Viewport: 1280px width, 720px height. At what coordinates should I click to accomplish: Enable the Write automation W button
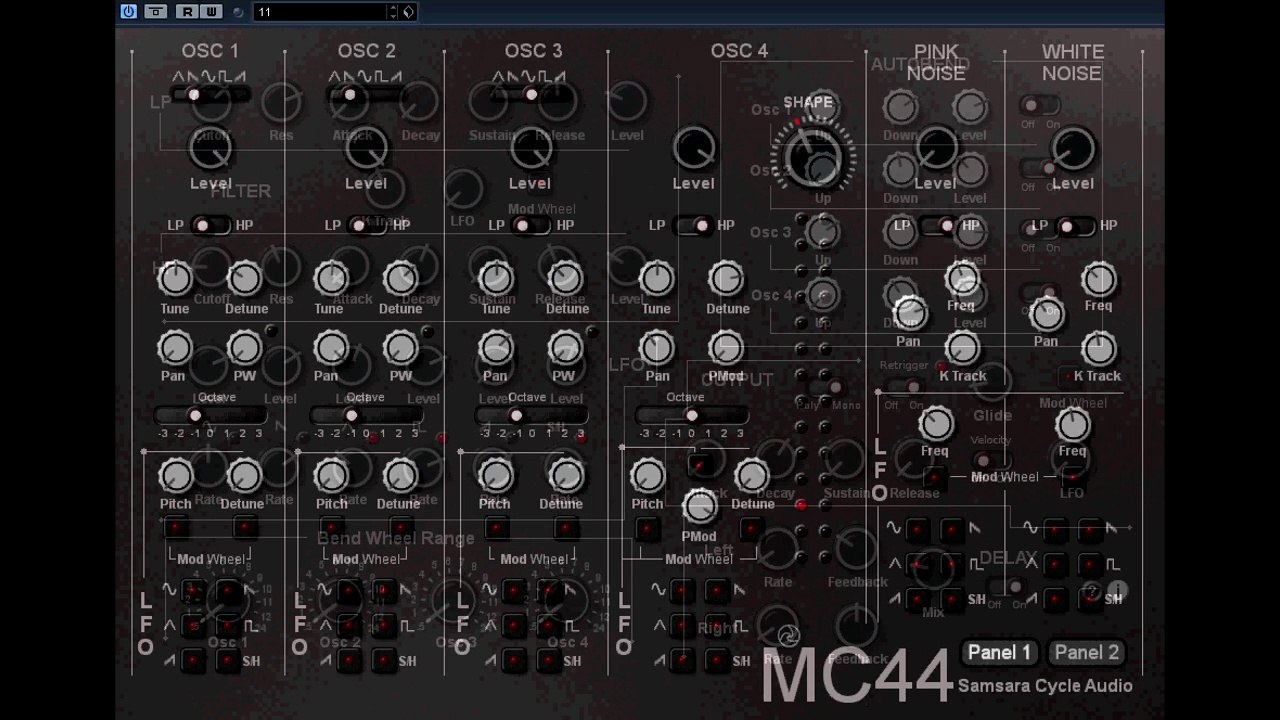(x=211, y=12)
